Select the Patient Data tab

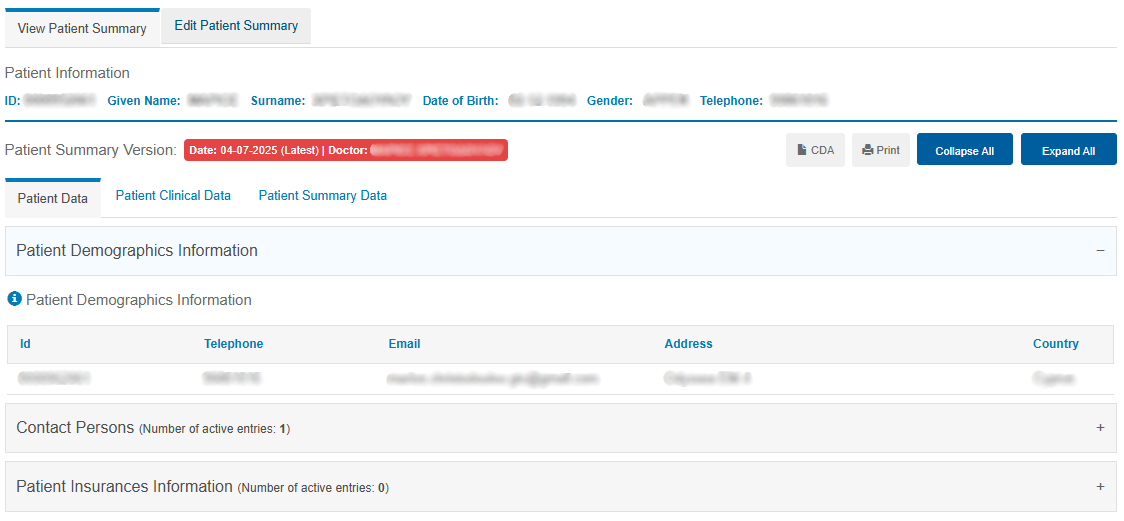point(53,198)
